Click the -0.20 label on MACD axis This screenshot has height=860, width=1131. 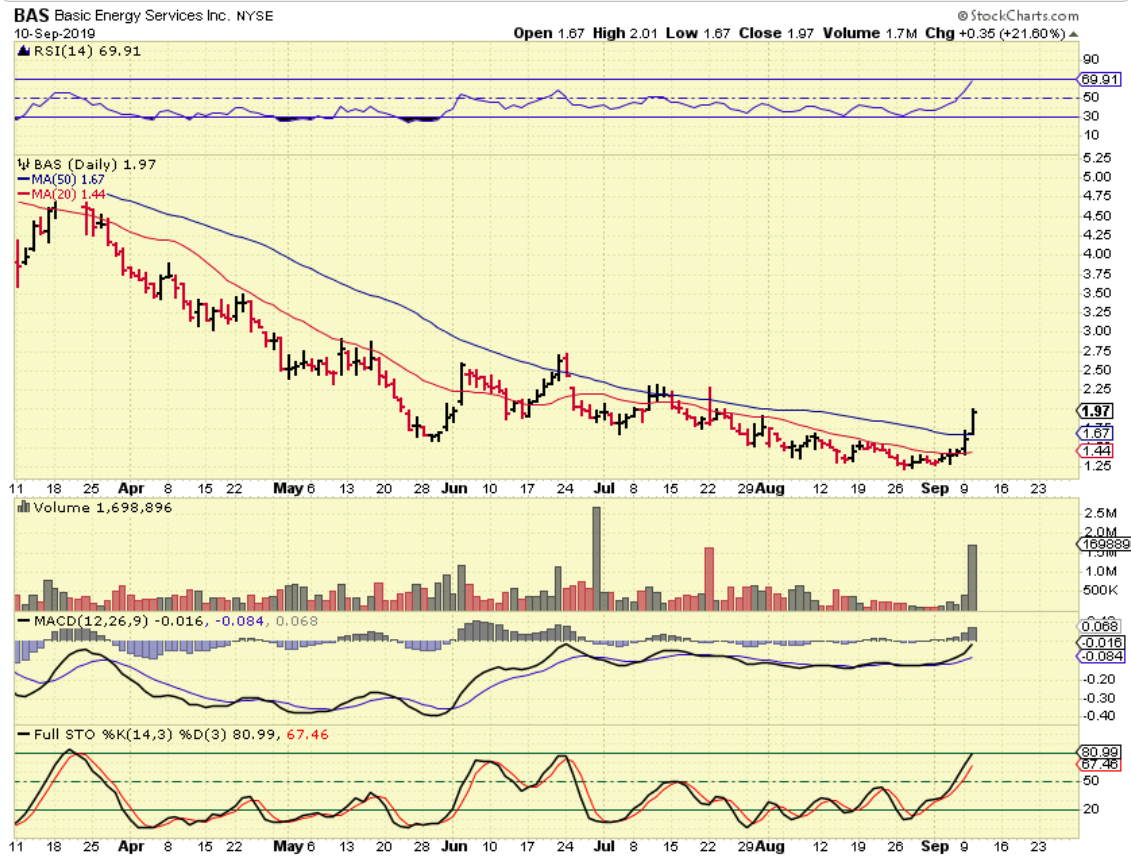1100,680
